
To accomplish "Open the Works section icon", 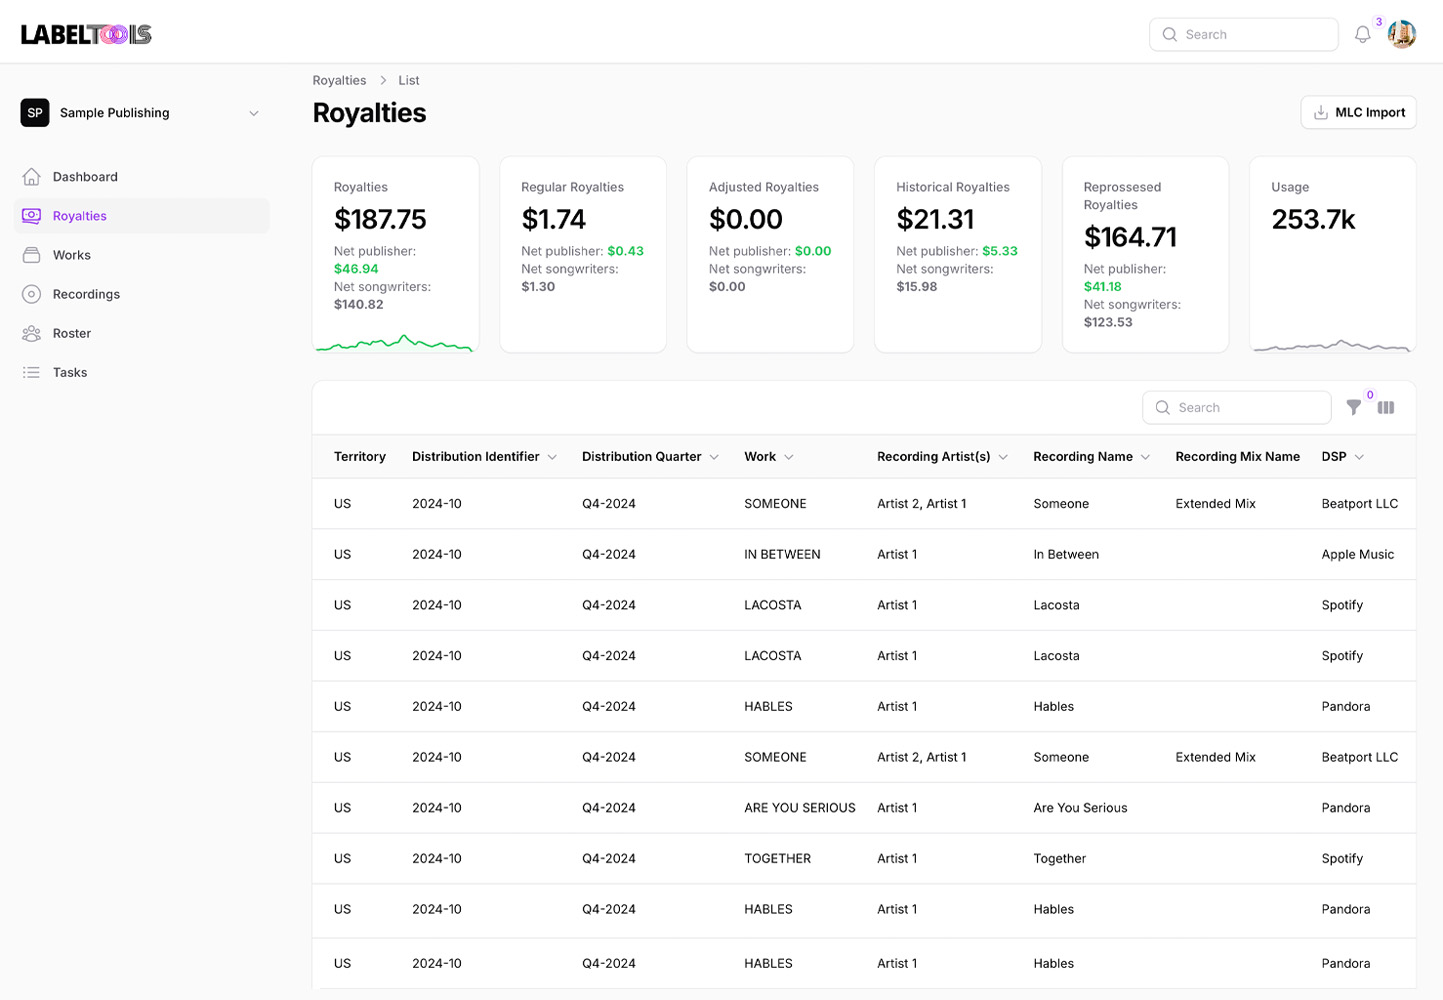I will pos(30,255).
